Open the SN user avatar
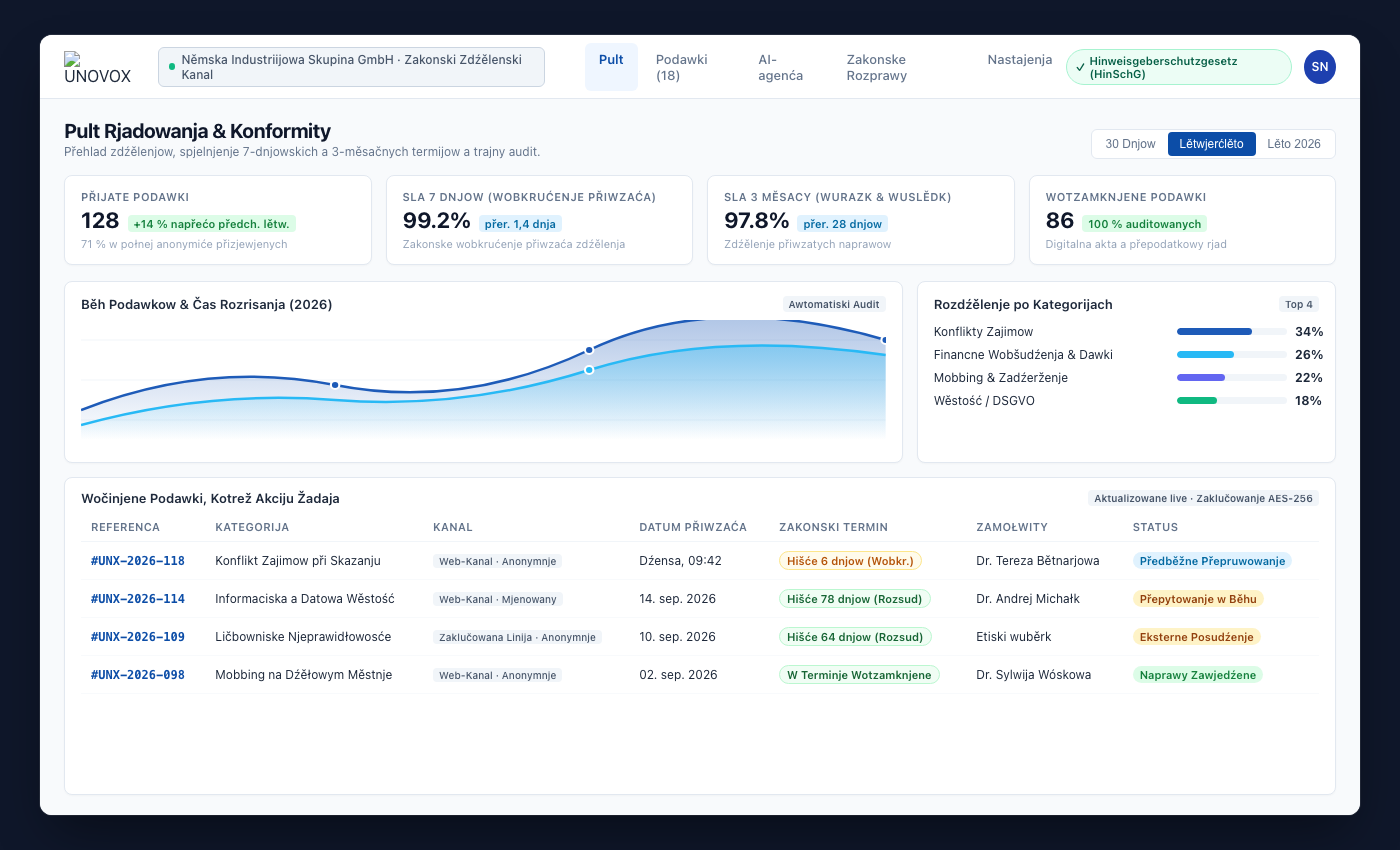 [x=1320, y=67]
